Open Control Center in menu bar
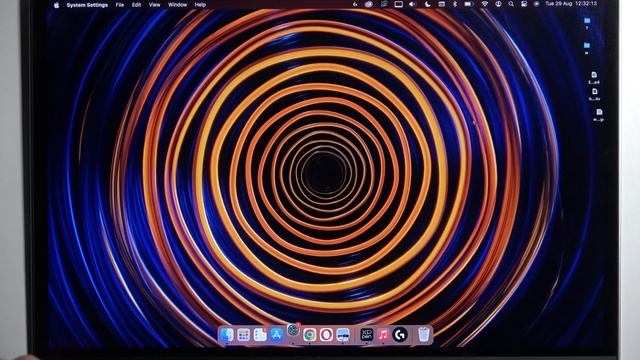The height and width of the screenshot is (360, 640). tap(524, 4)
